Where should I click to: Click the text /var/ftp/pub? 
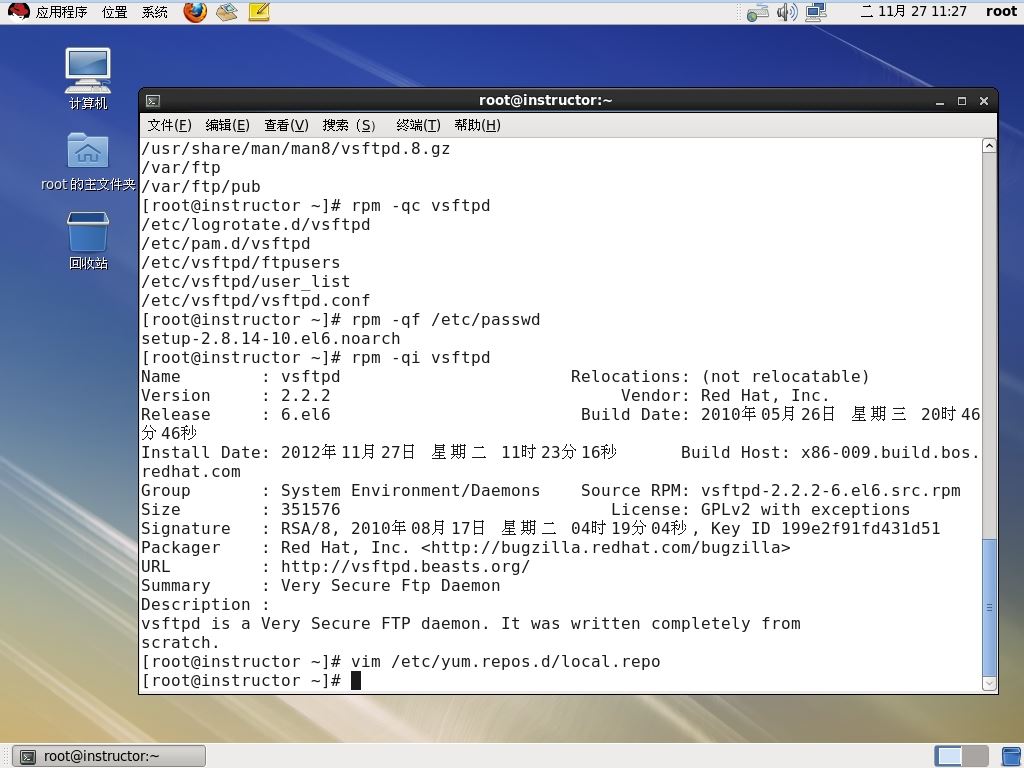(201, 187)
